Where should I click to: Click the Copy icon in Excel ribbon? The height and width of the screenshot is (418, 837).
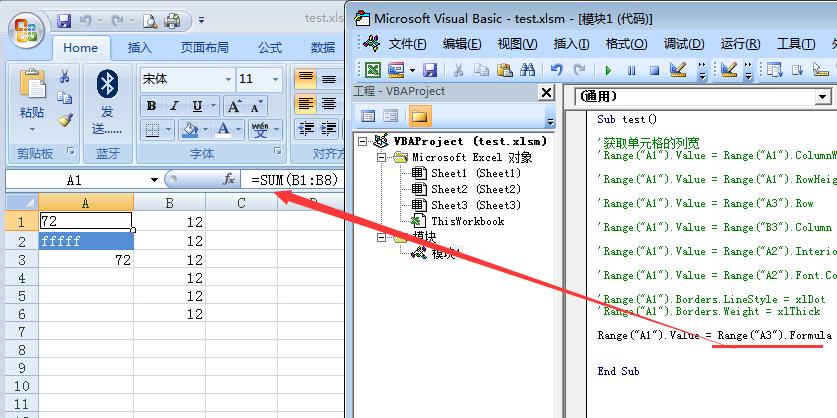point(65,98)
